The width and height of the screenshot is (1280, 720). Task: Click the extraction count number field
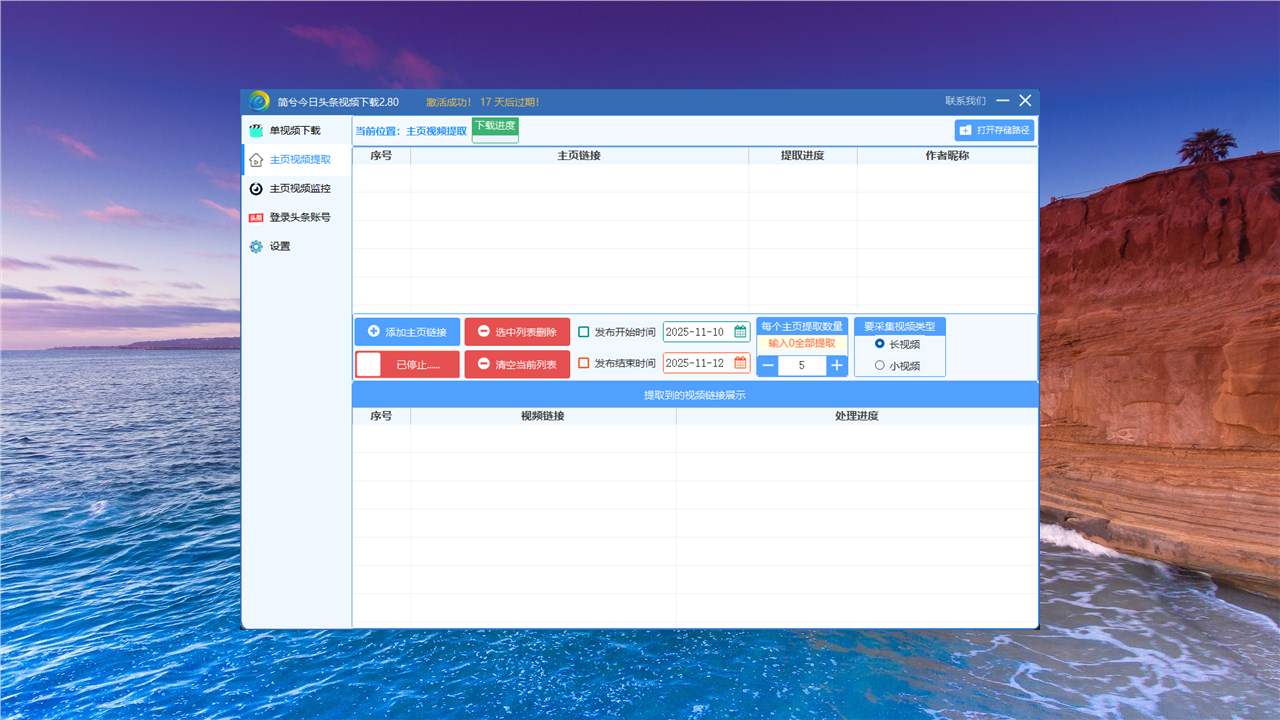point(802,366)
